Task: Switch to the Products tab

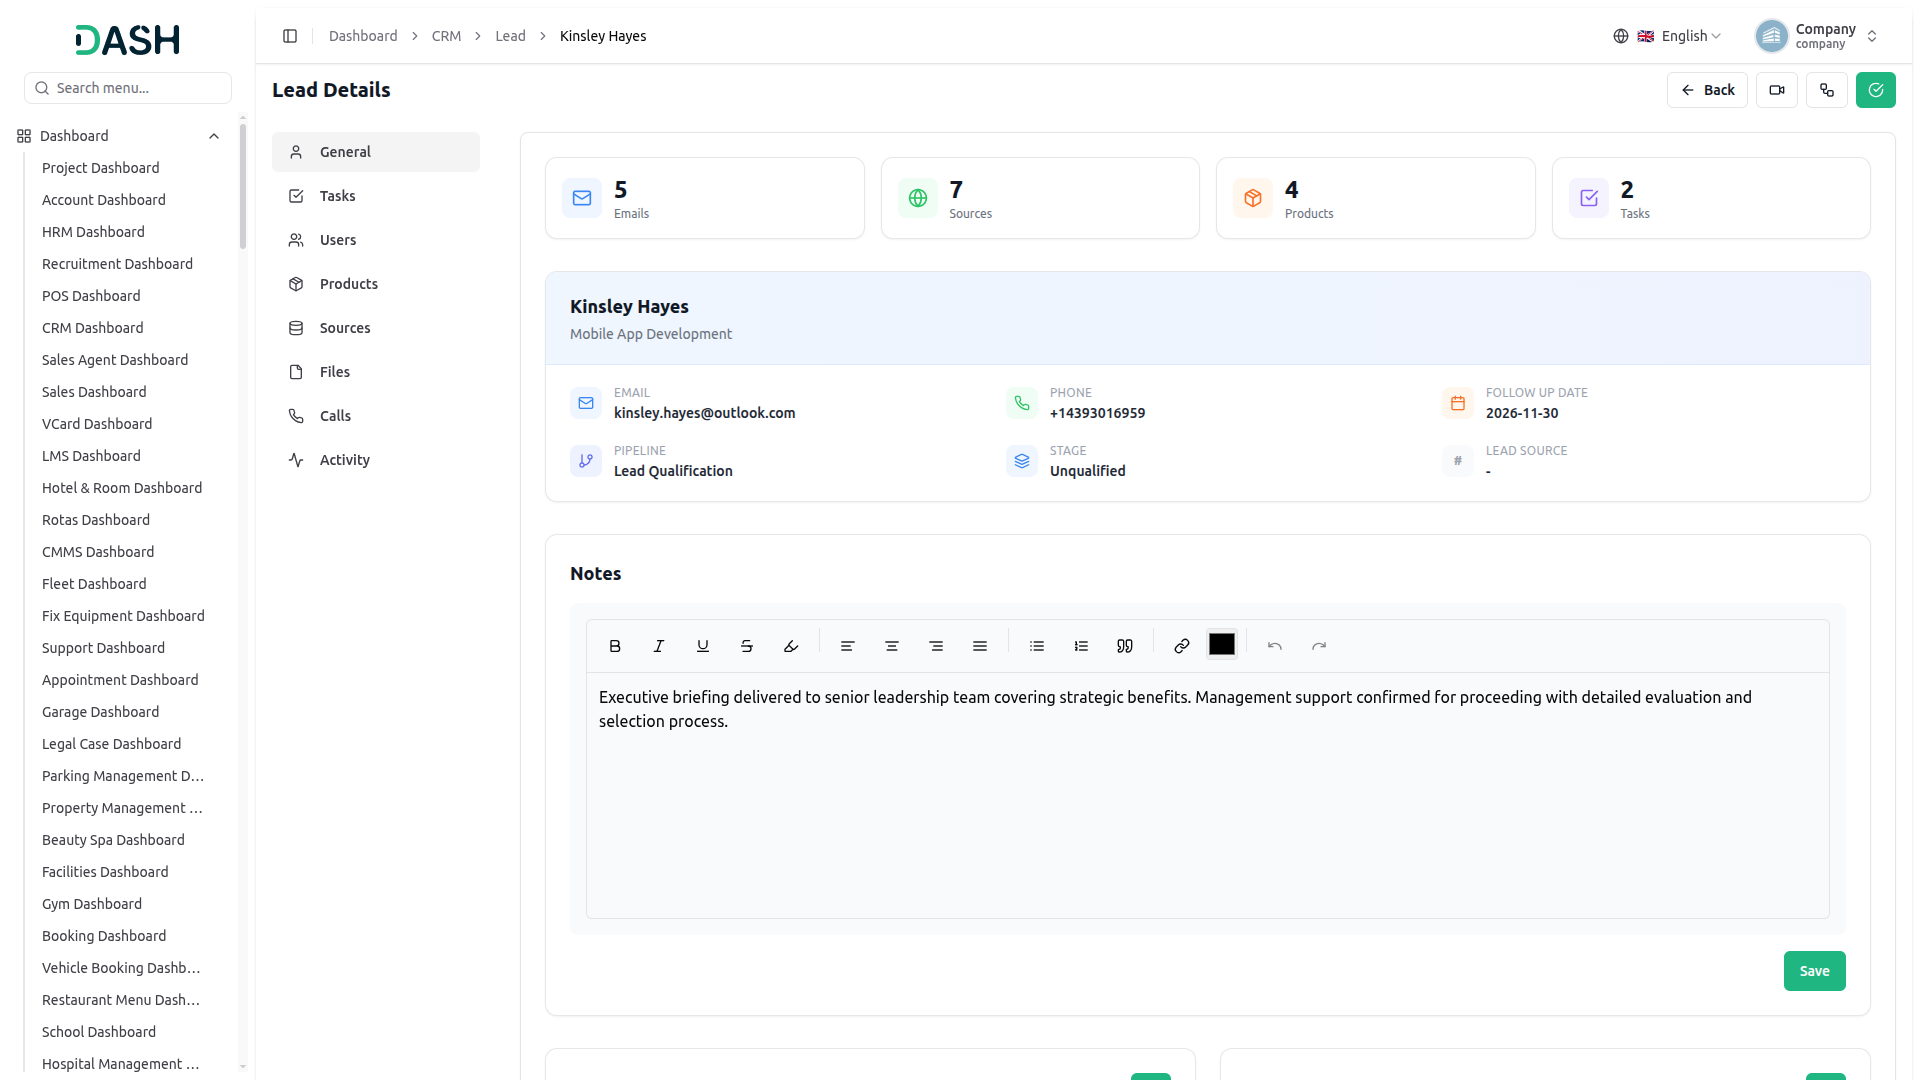Action: (x=376, y=284)
